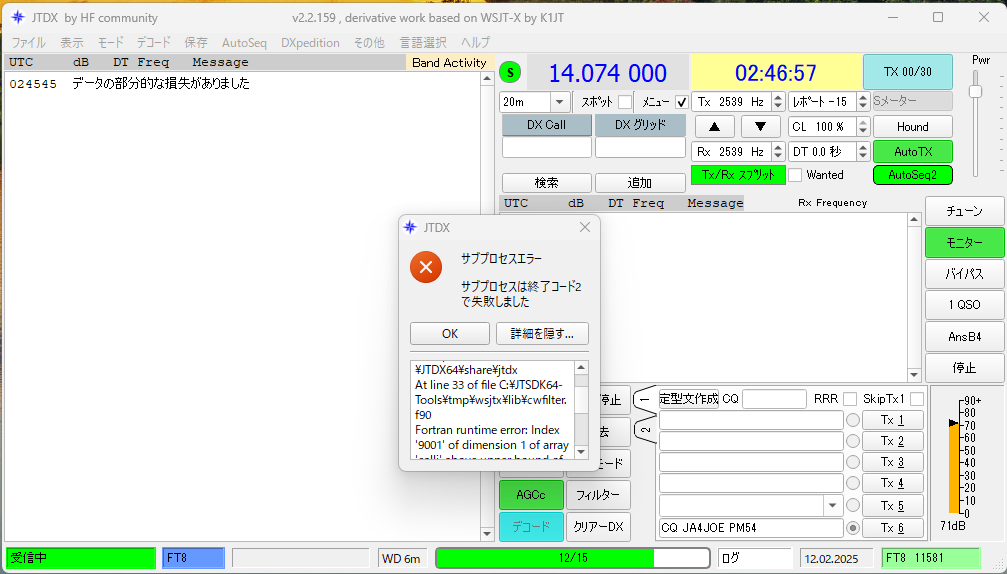Click the Pwr slider handle
This screenshot has height=574, width=1007.
point(976,91)
